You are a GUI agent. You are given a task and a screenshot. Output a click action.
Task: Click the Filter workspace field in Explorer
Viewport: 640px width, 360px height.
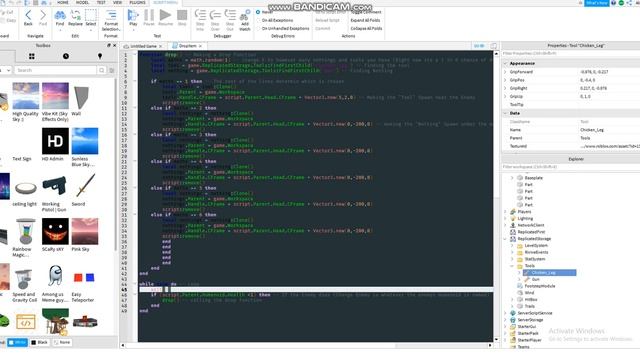570,167
